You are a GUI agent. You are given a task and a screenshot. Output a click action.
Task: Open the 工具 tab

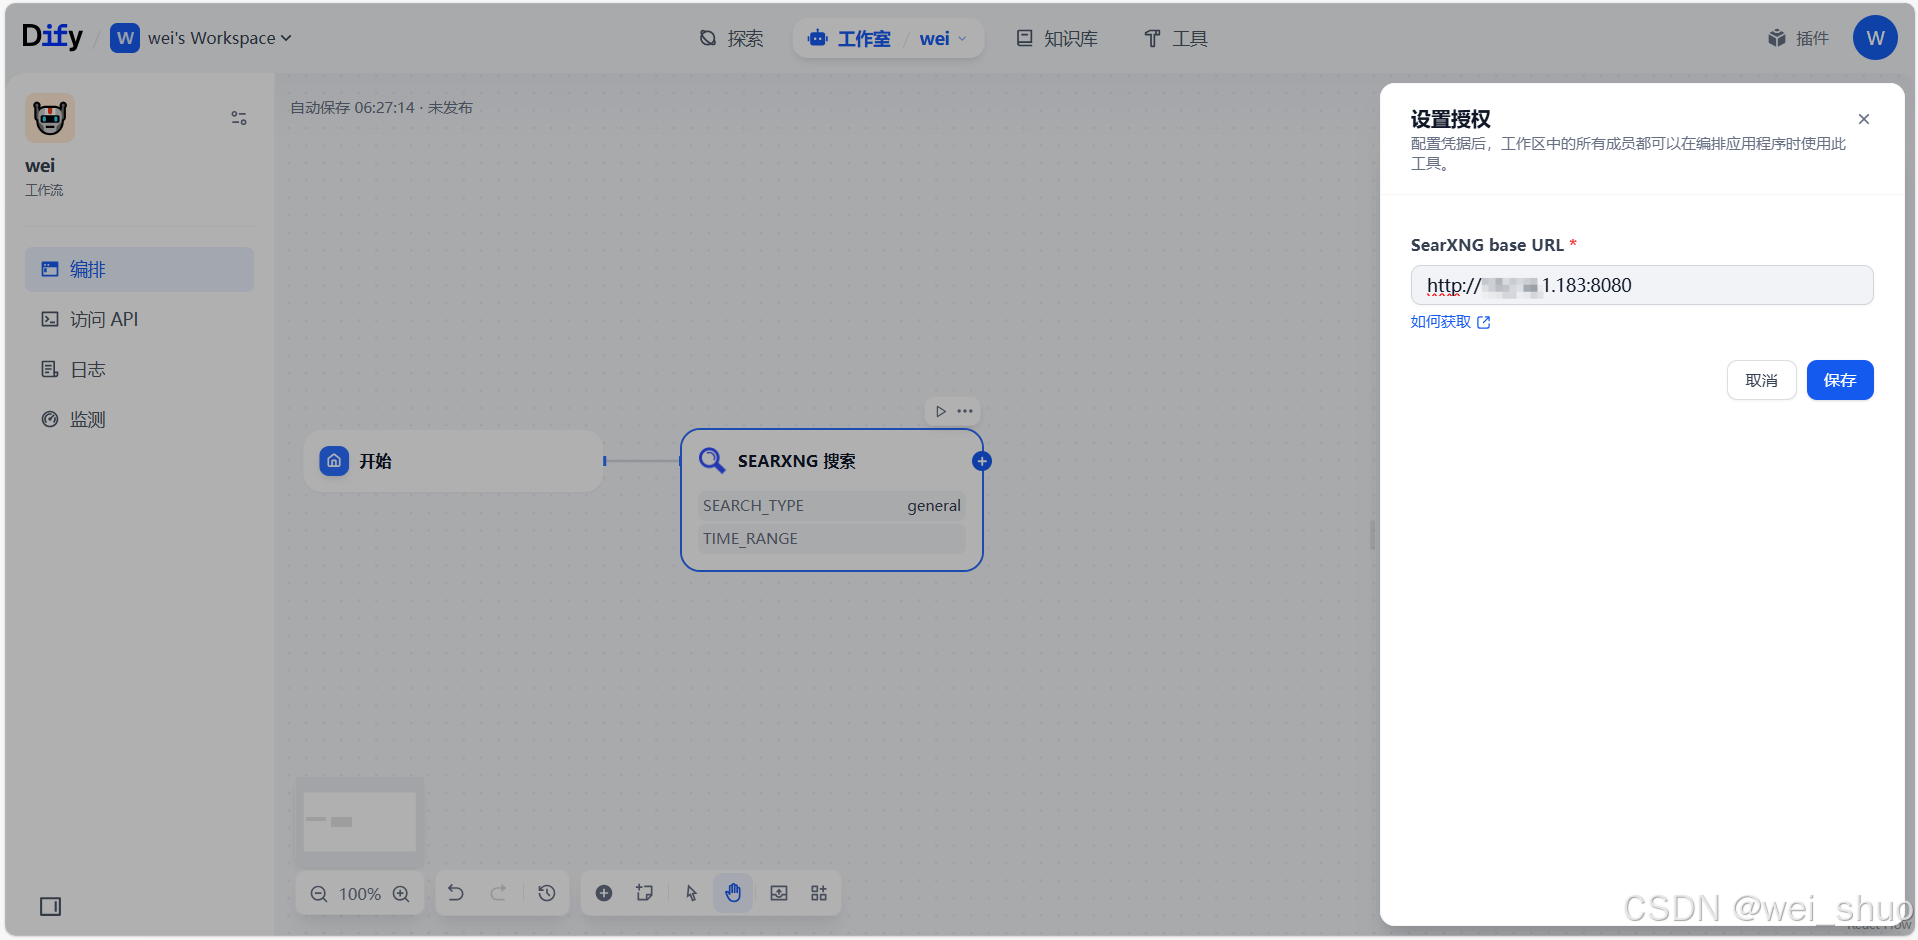click(x=1176, y=38)
